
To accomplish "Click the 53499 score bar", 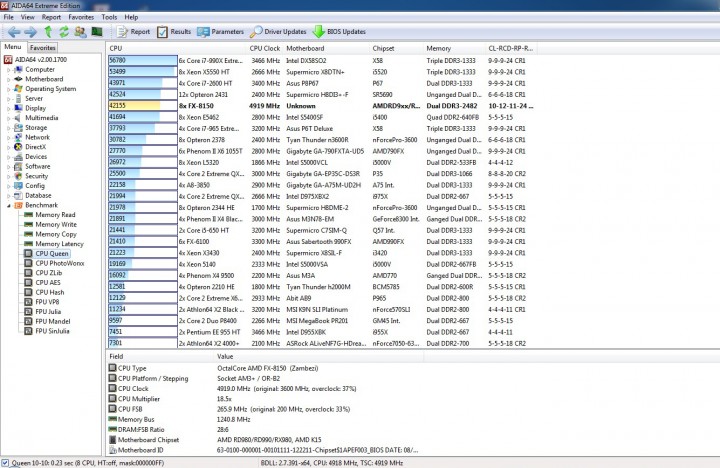I will [x=143, y=72].
